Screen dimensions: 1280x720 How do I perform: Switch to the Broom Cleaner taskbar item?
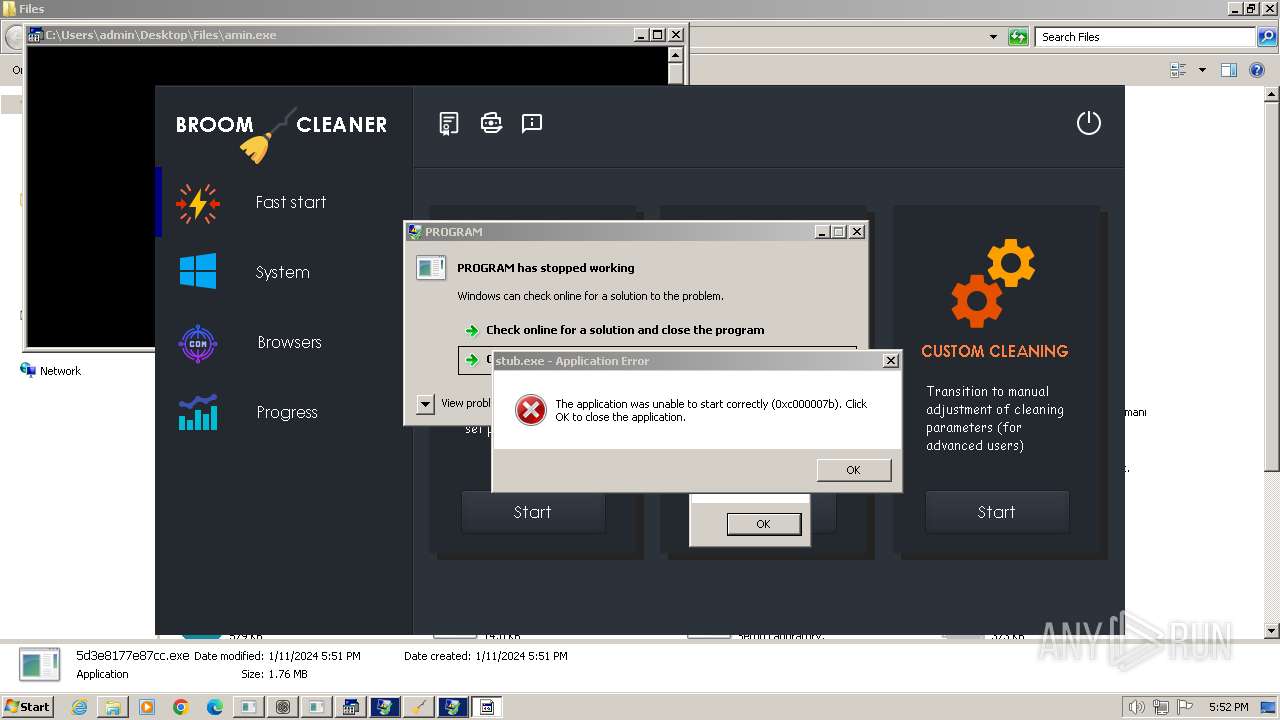419,707
